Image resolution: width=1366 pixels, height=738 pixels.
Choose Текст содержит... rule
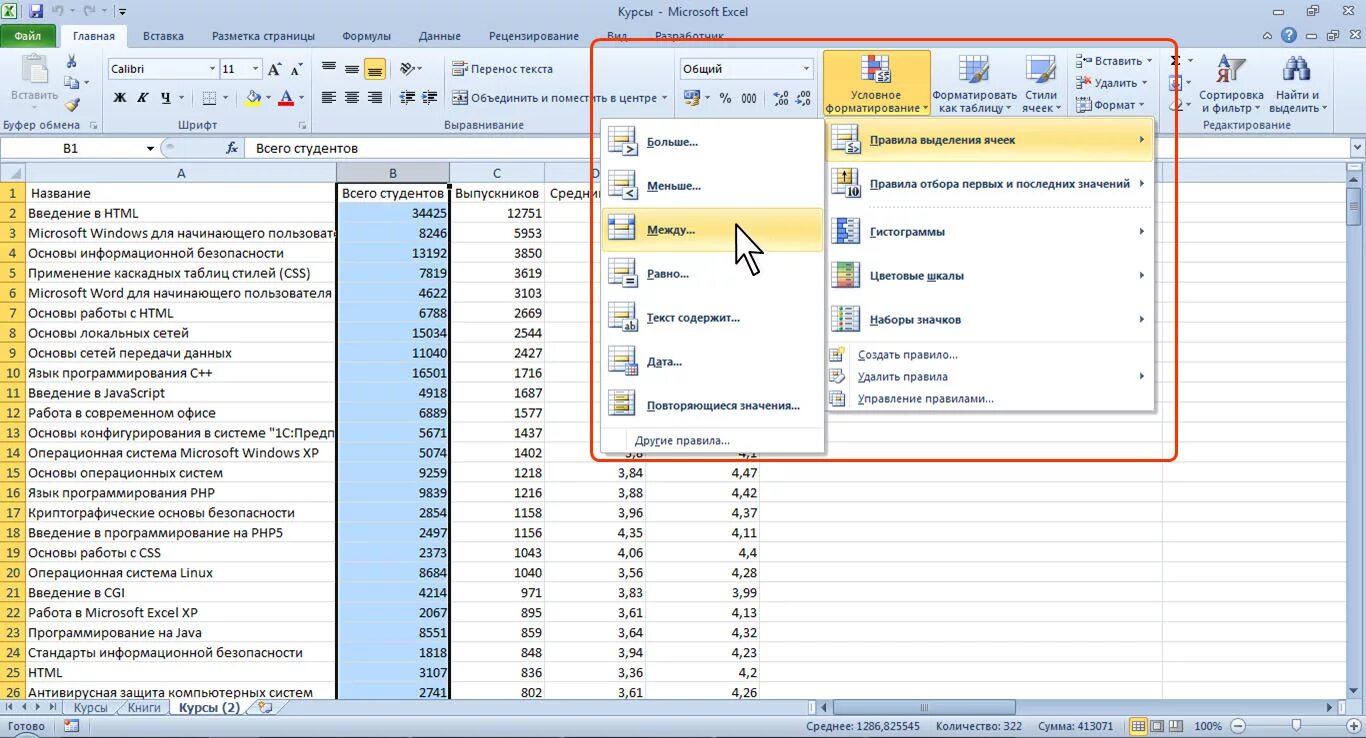(713, 318)
